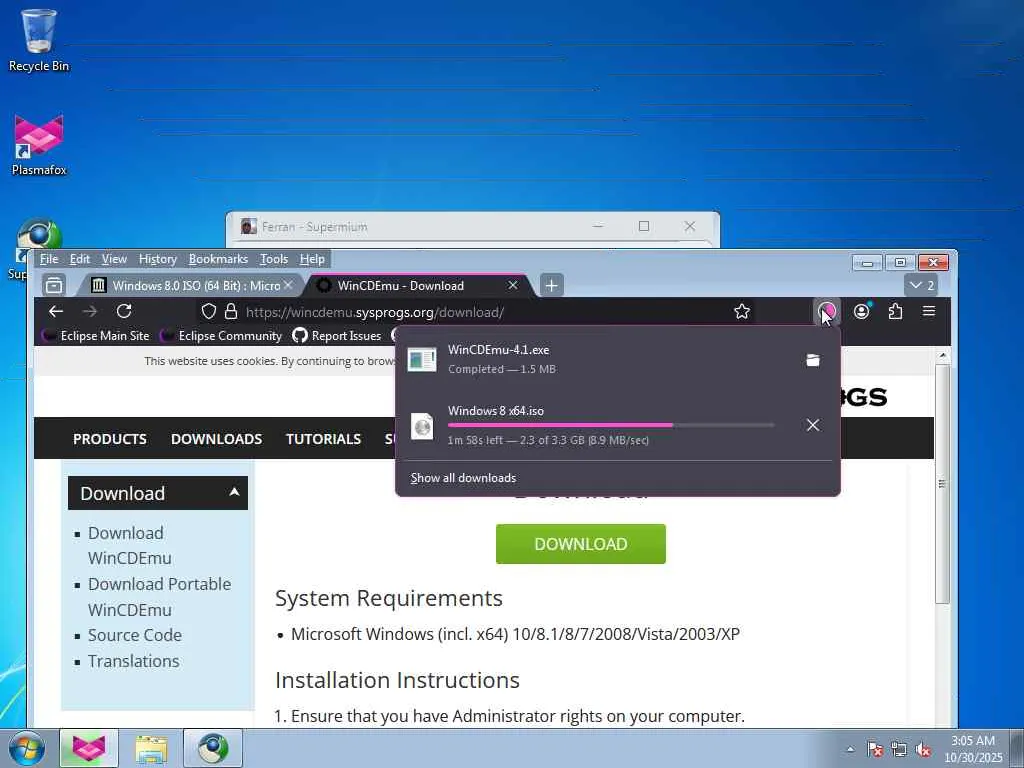
Task: Open the account profile icon
Action: point(862,312)
